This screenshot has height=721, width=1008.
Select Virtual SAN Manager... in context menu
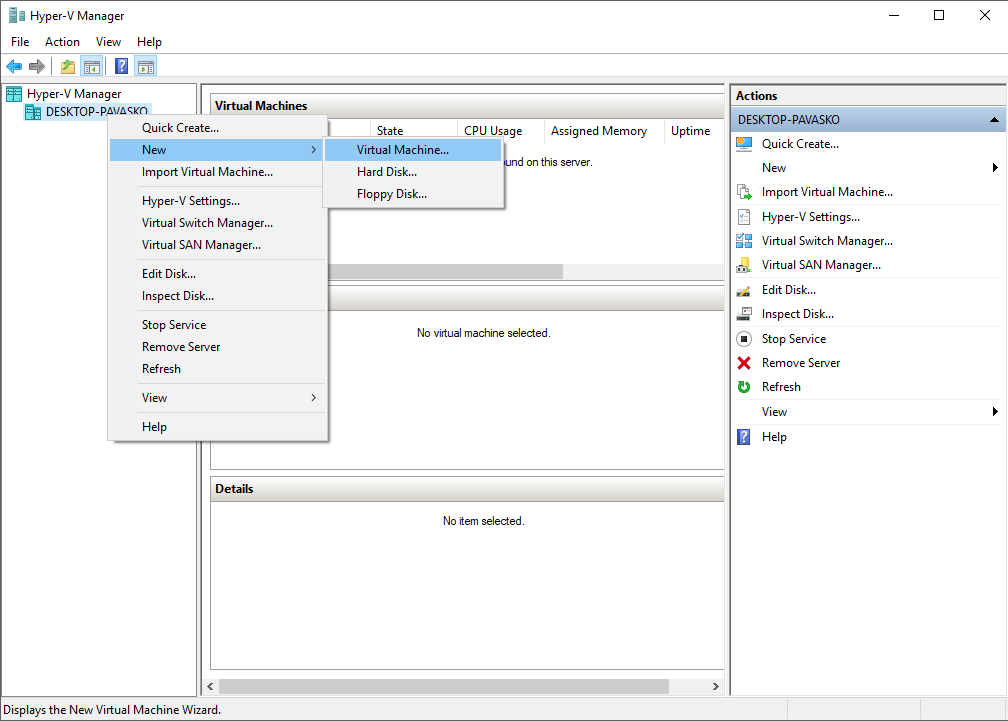pyautogui.click(x=219, y=245)
